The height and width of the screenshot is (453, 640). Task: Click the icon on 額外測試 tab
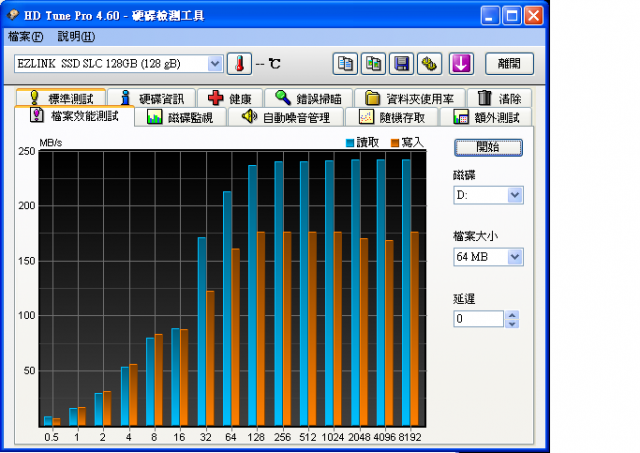pyautogui.click(x=460, y=117)
